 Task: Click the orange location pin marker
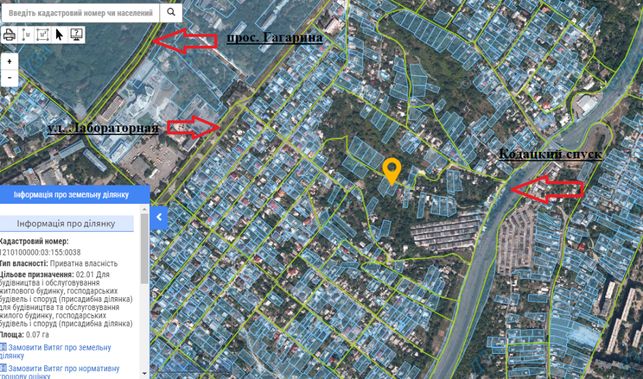(x=392, y=171)
